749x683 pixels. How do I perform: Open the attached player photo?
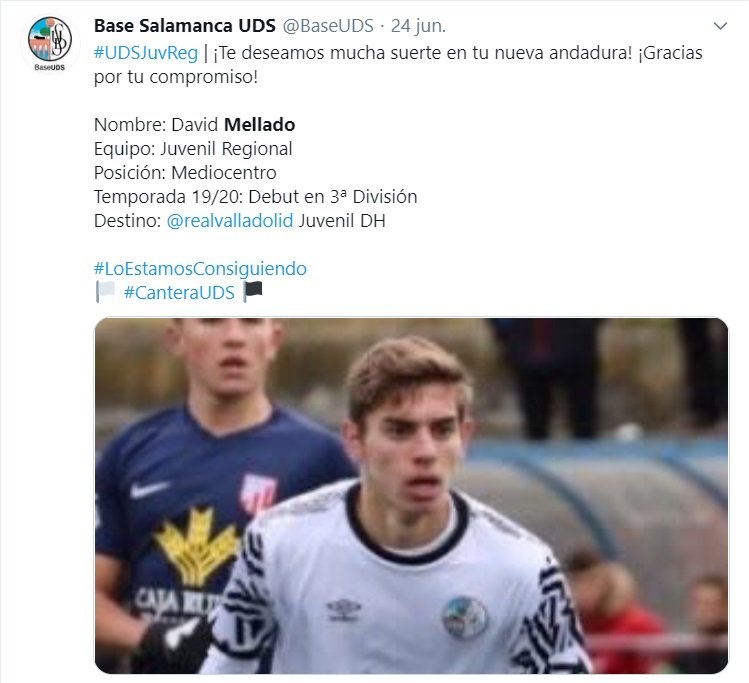[411, 496]
